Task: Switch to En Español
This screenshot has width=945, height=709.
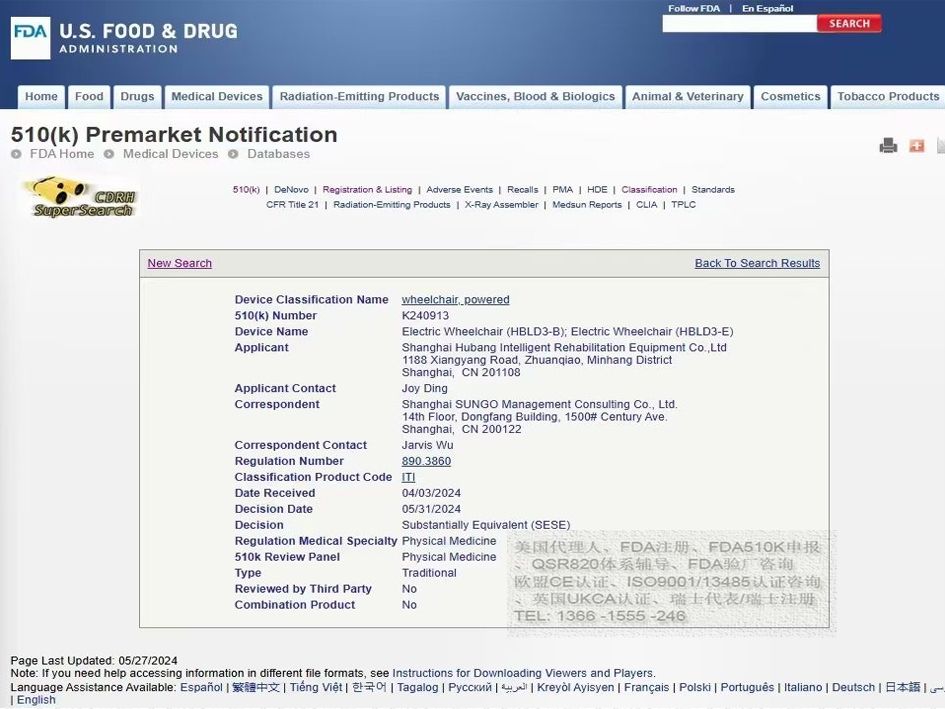Action: pos(767,8)
